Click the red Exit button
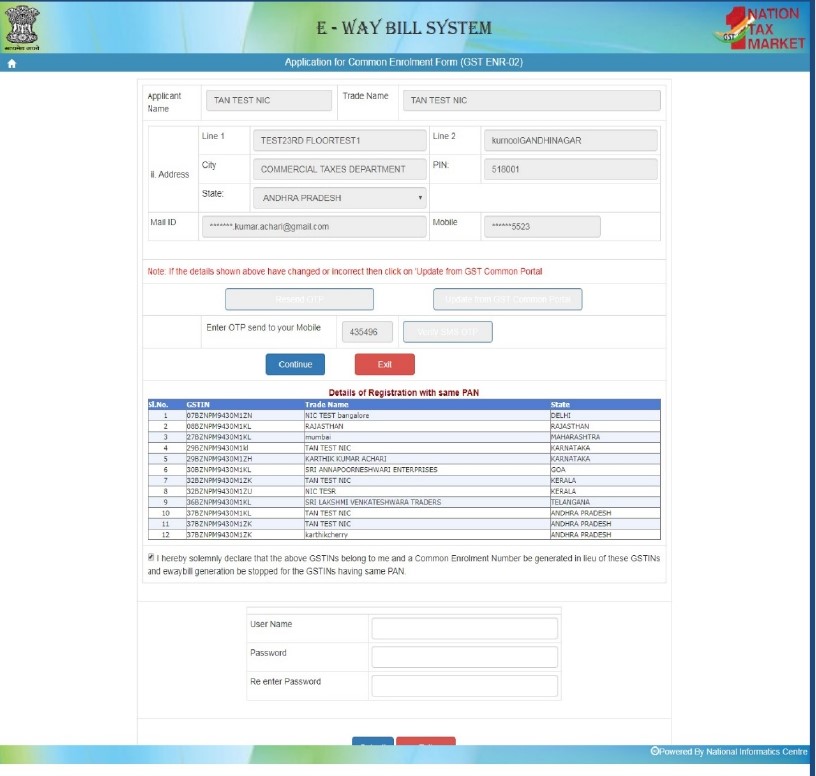The width and height of the screenshot is (816, 776). tap(385, 364)
